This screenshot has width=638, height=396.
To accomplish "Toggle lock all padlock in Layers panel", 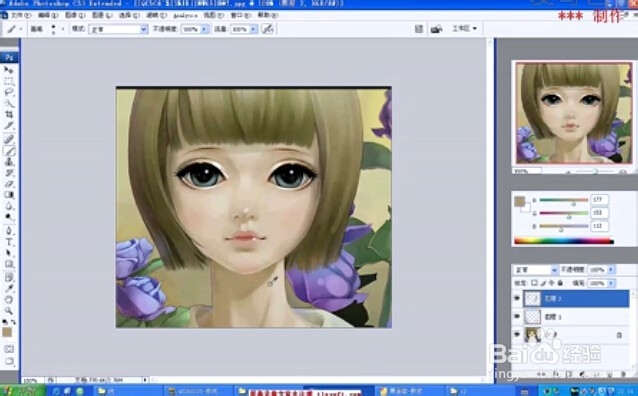I will click(x=560, y=282).
